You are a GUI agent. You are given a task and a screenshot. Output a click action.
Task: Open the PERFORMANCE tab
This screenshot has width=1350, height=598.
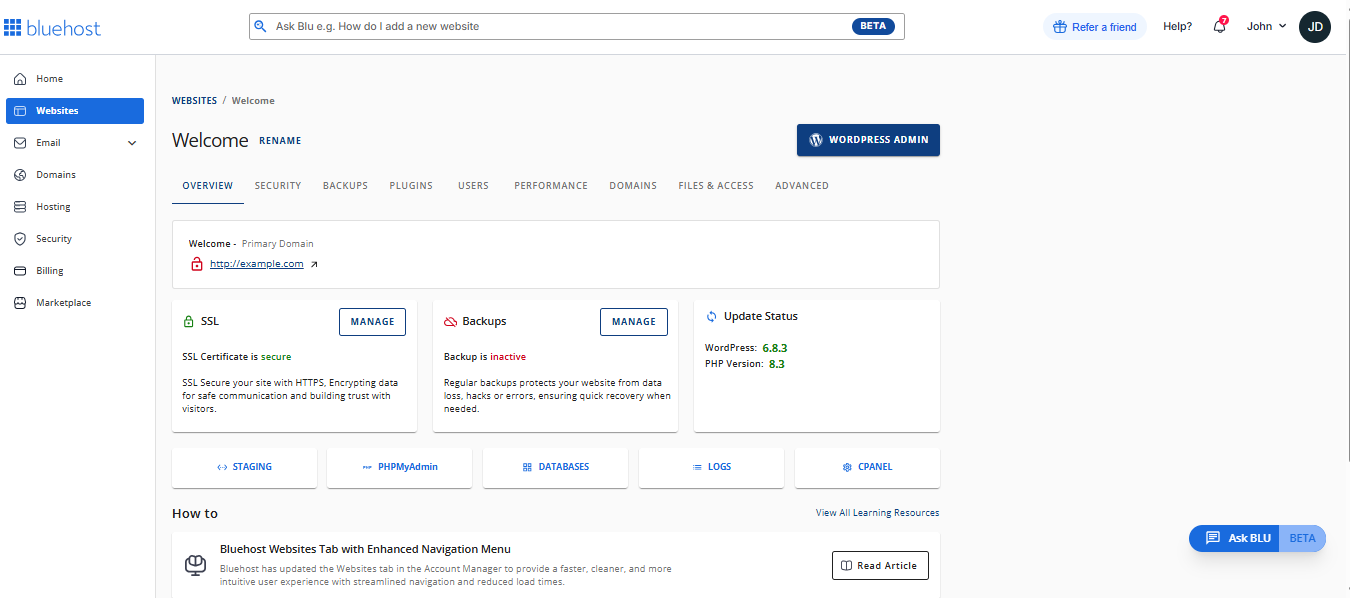[550, 185]
